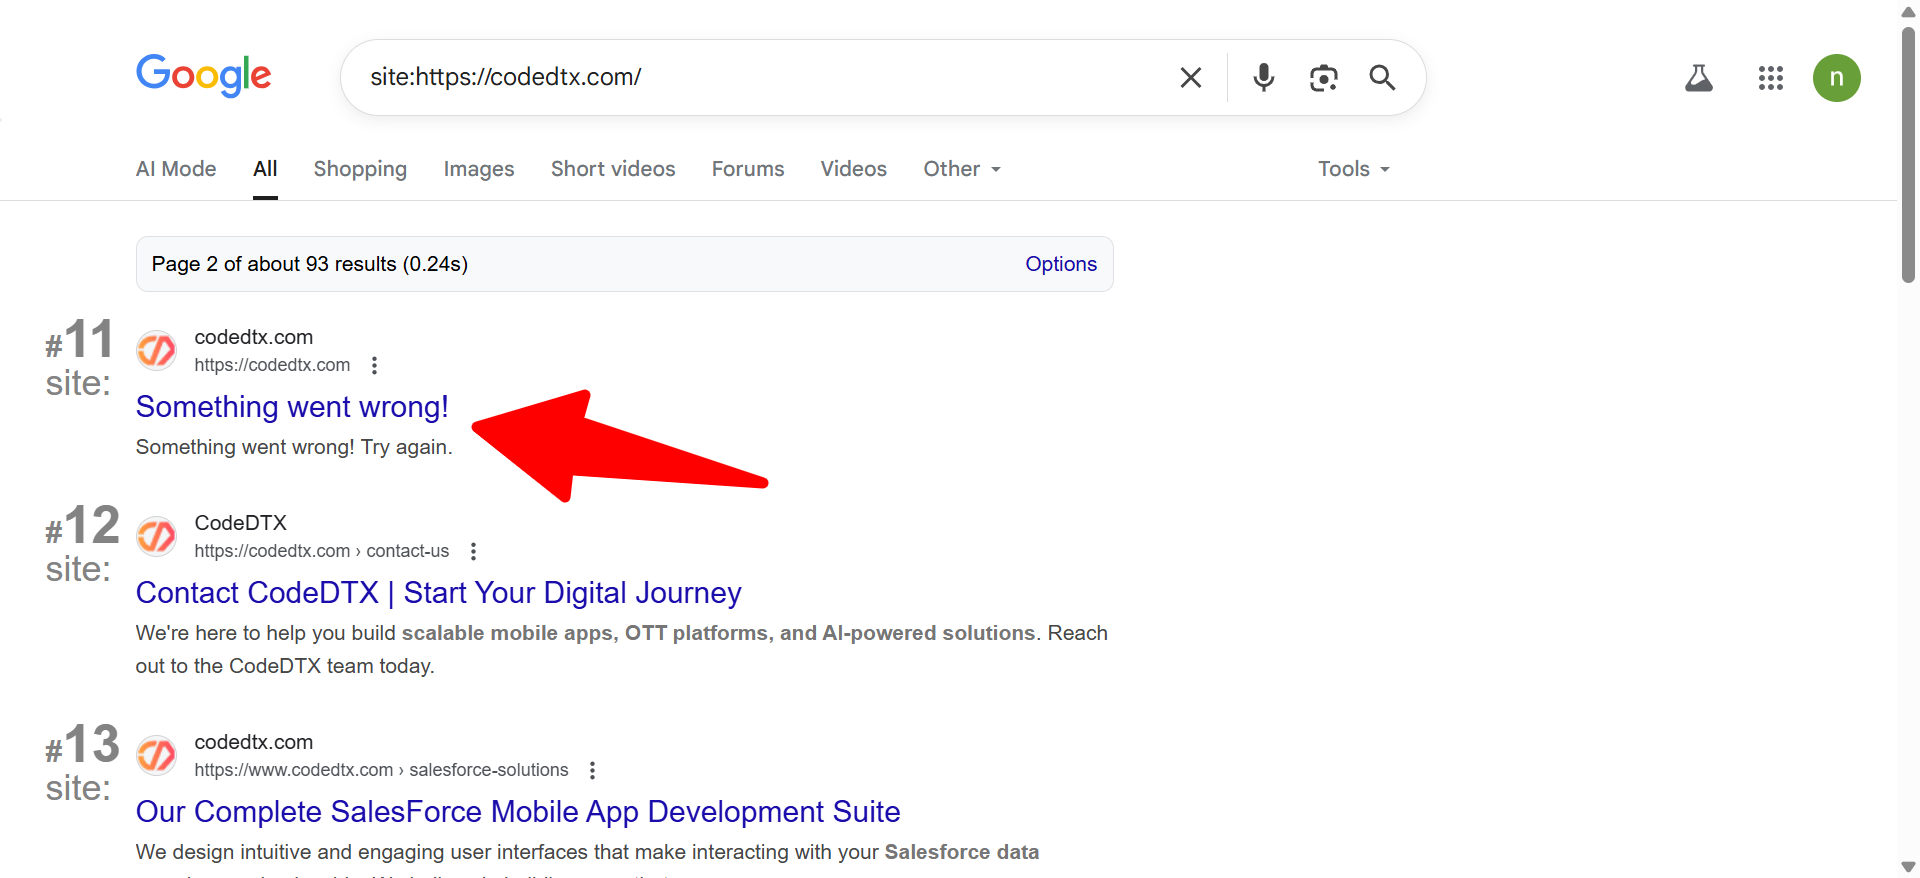Click the CodeDTX favicon of contact-us result
This screenshot has width=1920, height=878.
point(157,537)
